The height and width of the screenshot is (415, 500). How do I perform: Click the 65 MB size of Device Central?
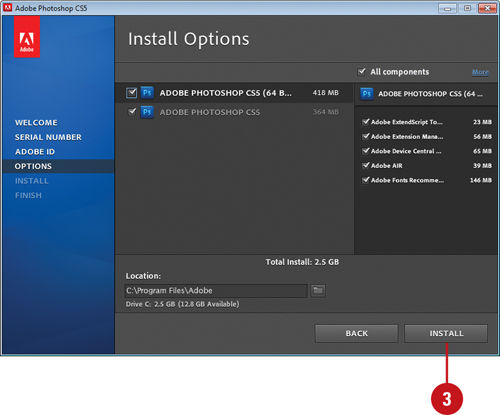[x=482, y=151]
